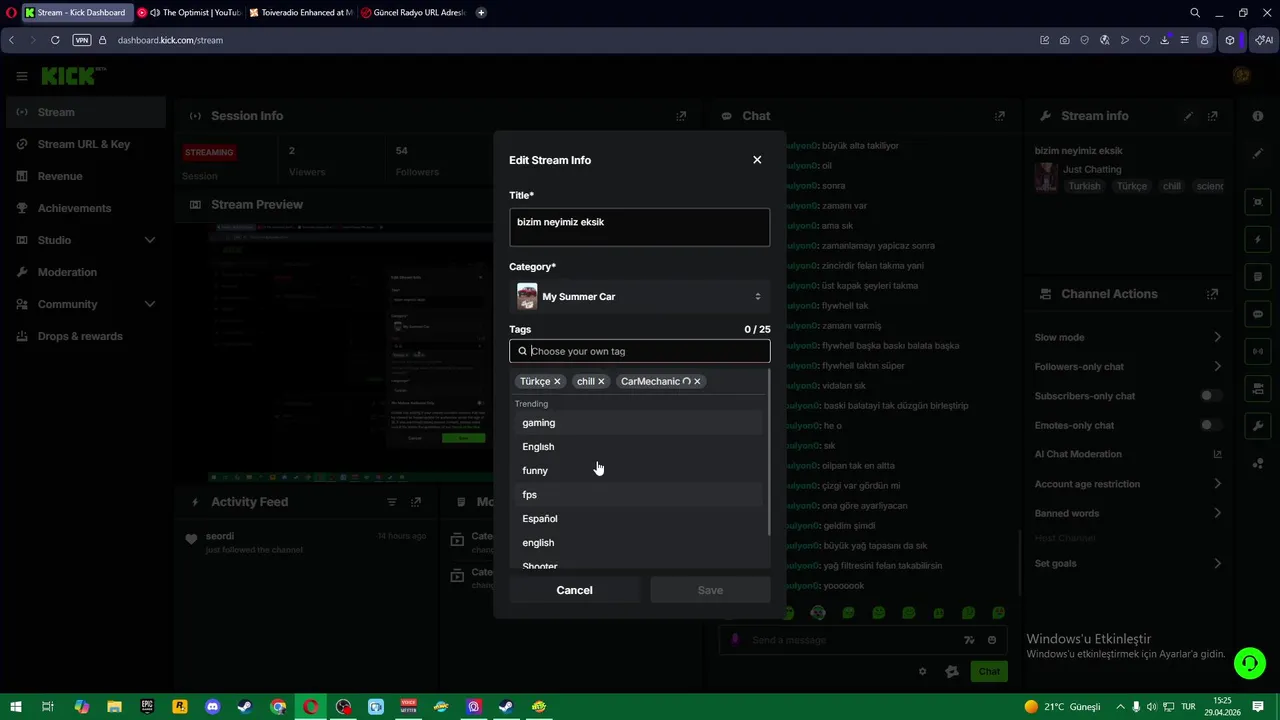Select the fps trending tag
The image size is (1280, 720).
click(x=638, y=495)
